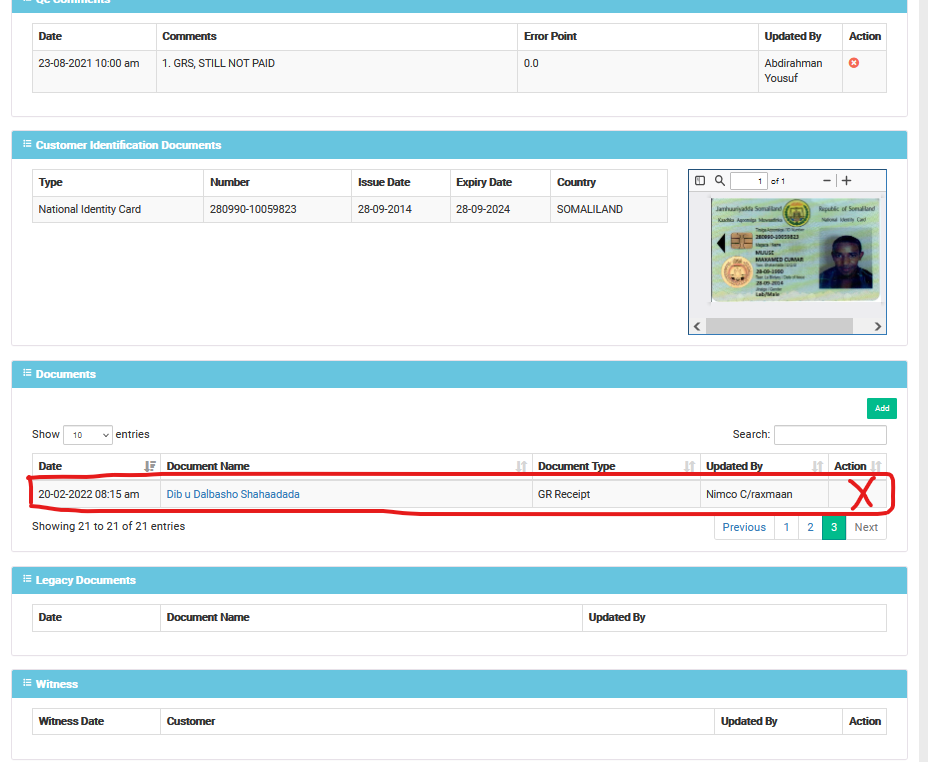Image resolution: width=928 pixels, height=762 pixels.
Task: Select ID number 280990-10059823
Action: click(253, 209)
